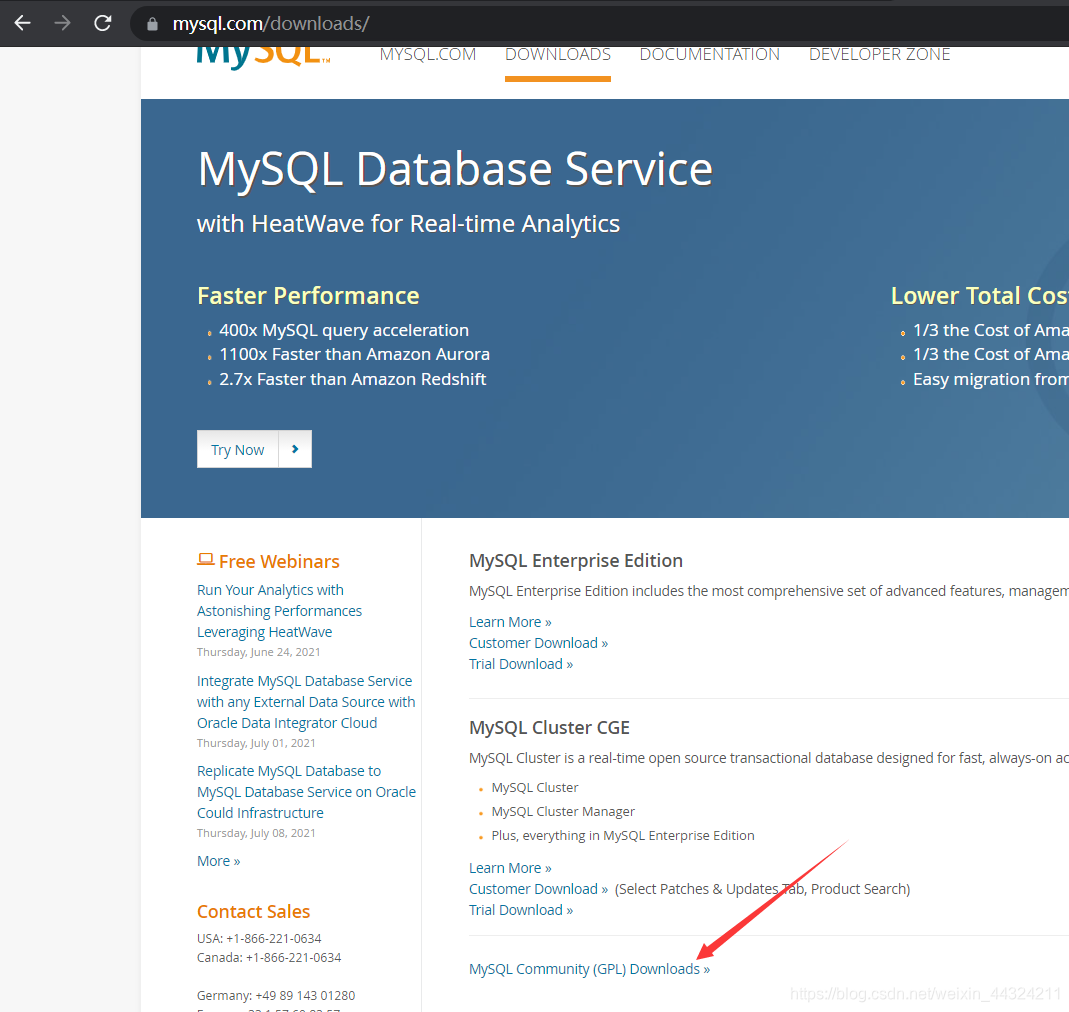Click with HeatWave for Real-time Analytics subtitle
The width and height of the screenshot is (1069, 1012).
408,224
